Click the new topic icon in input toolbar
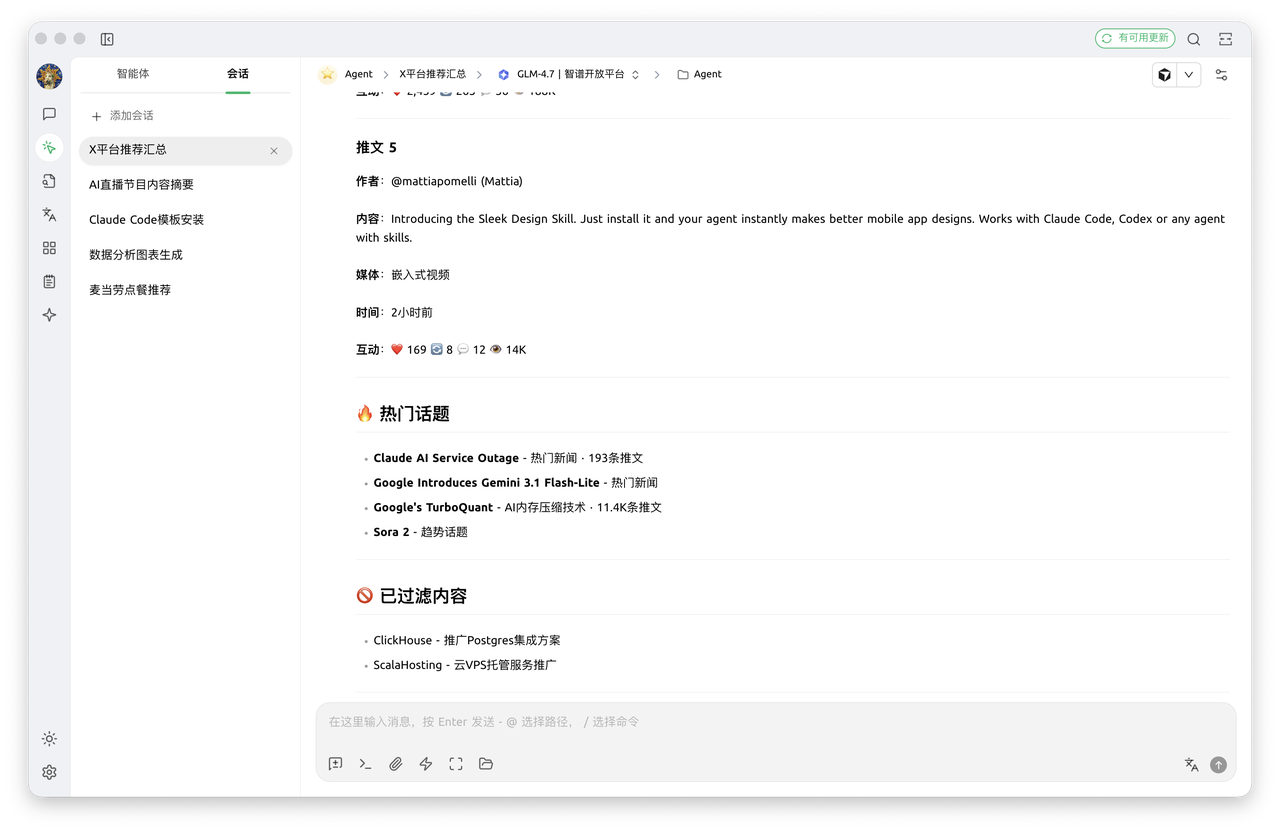1280x832 pixels. click(336, 764)
